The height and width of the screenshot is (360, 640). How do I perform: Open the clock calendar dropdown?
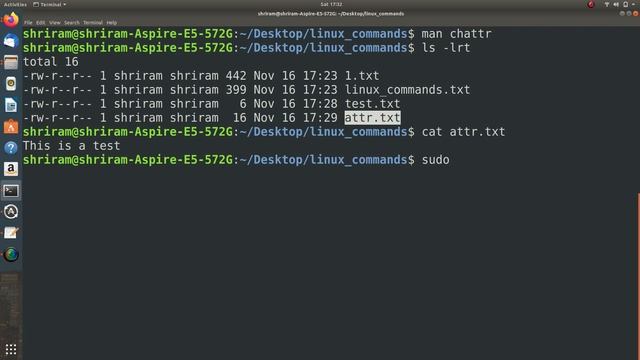[x=331, y=4]
